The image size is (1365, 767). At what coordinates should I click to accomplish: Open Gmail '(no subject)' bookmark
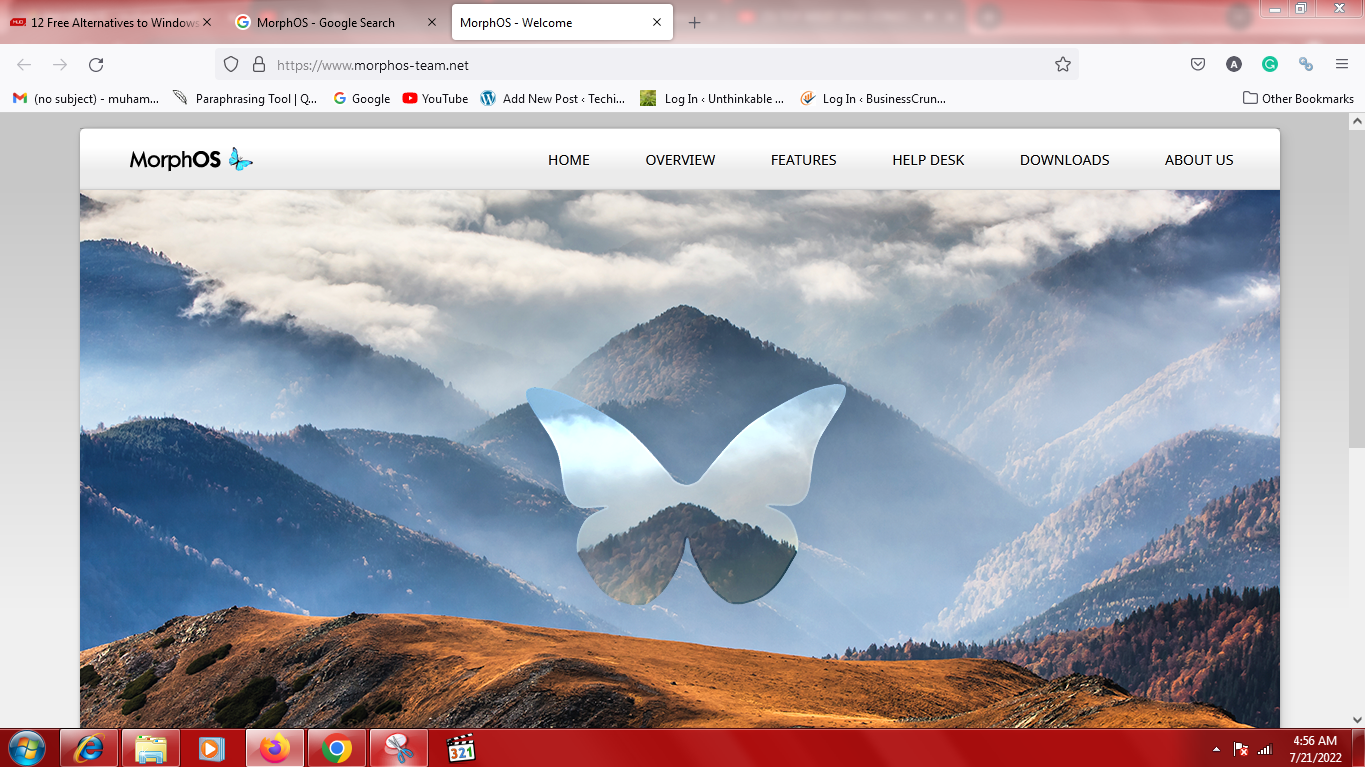point(86,98)
